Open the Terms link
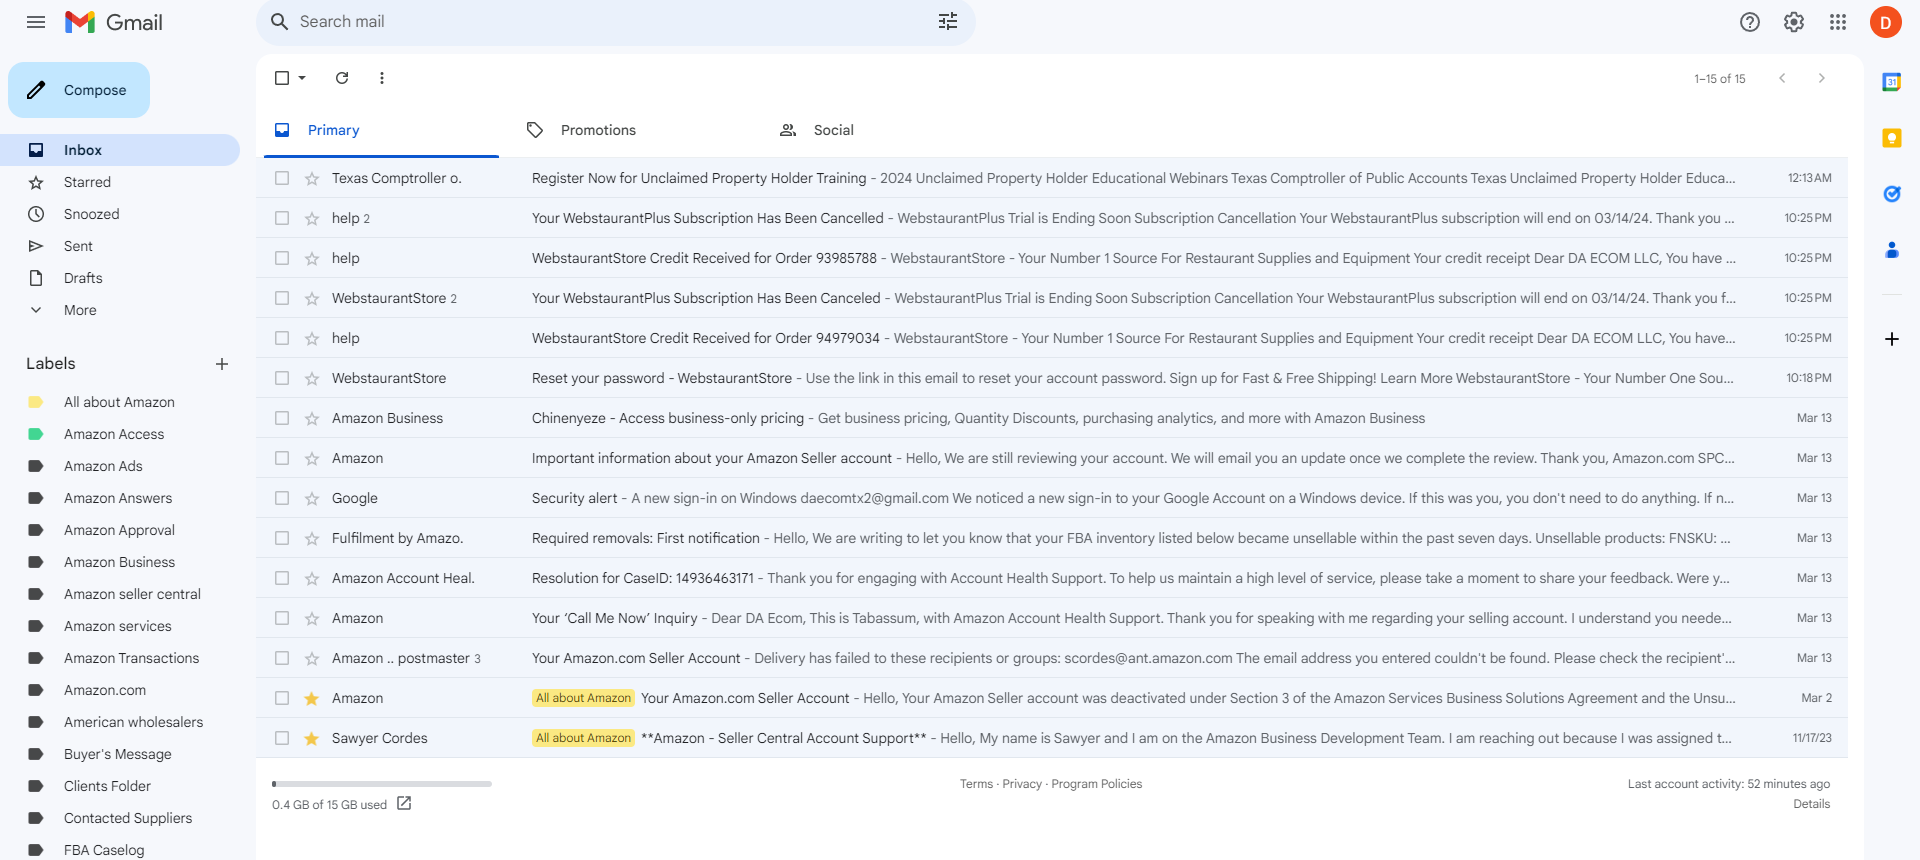Viewport: 1920px width, 860px height. point(976,784)
